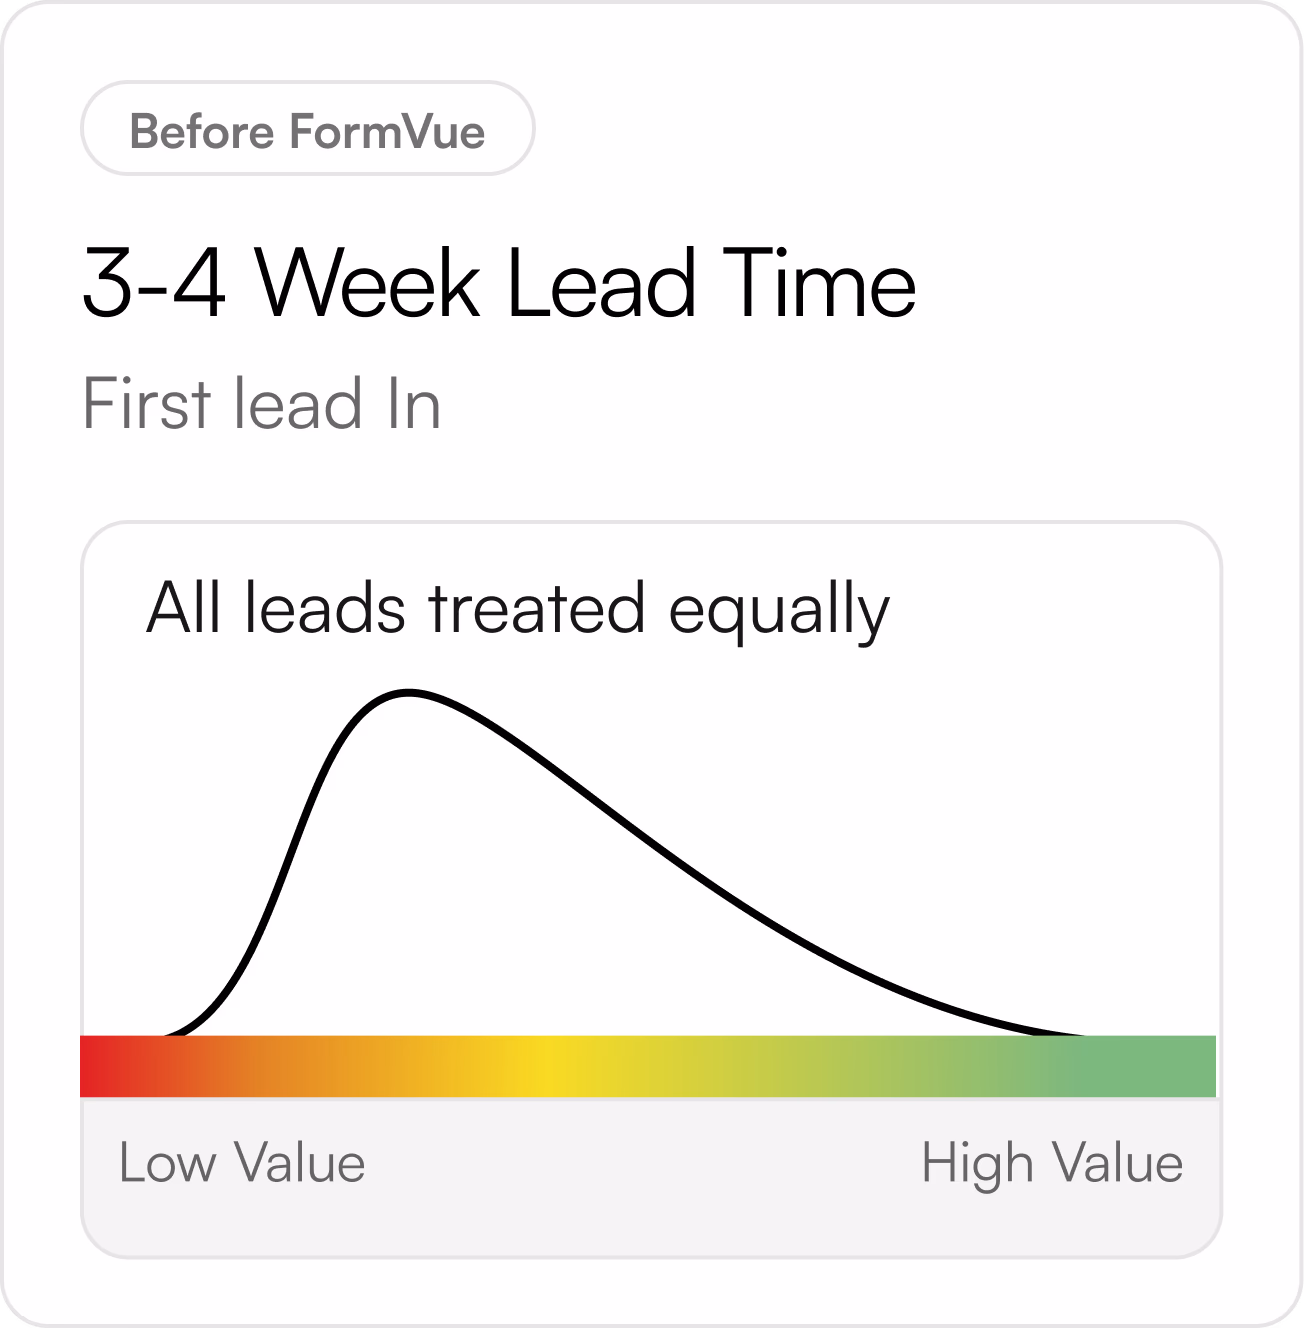Pick the orange section of the gradient bar
This screenshot has width=1304, height=1328.
330,1066
